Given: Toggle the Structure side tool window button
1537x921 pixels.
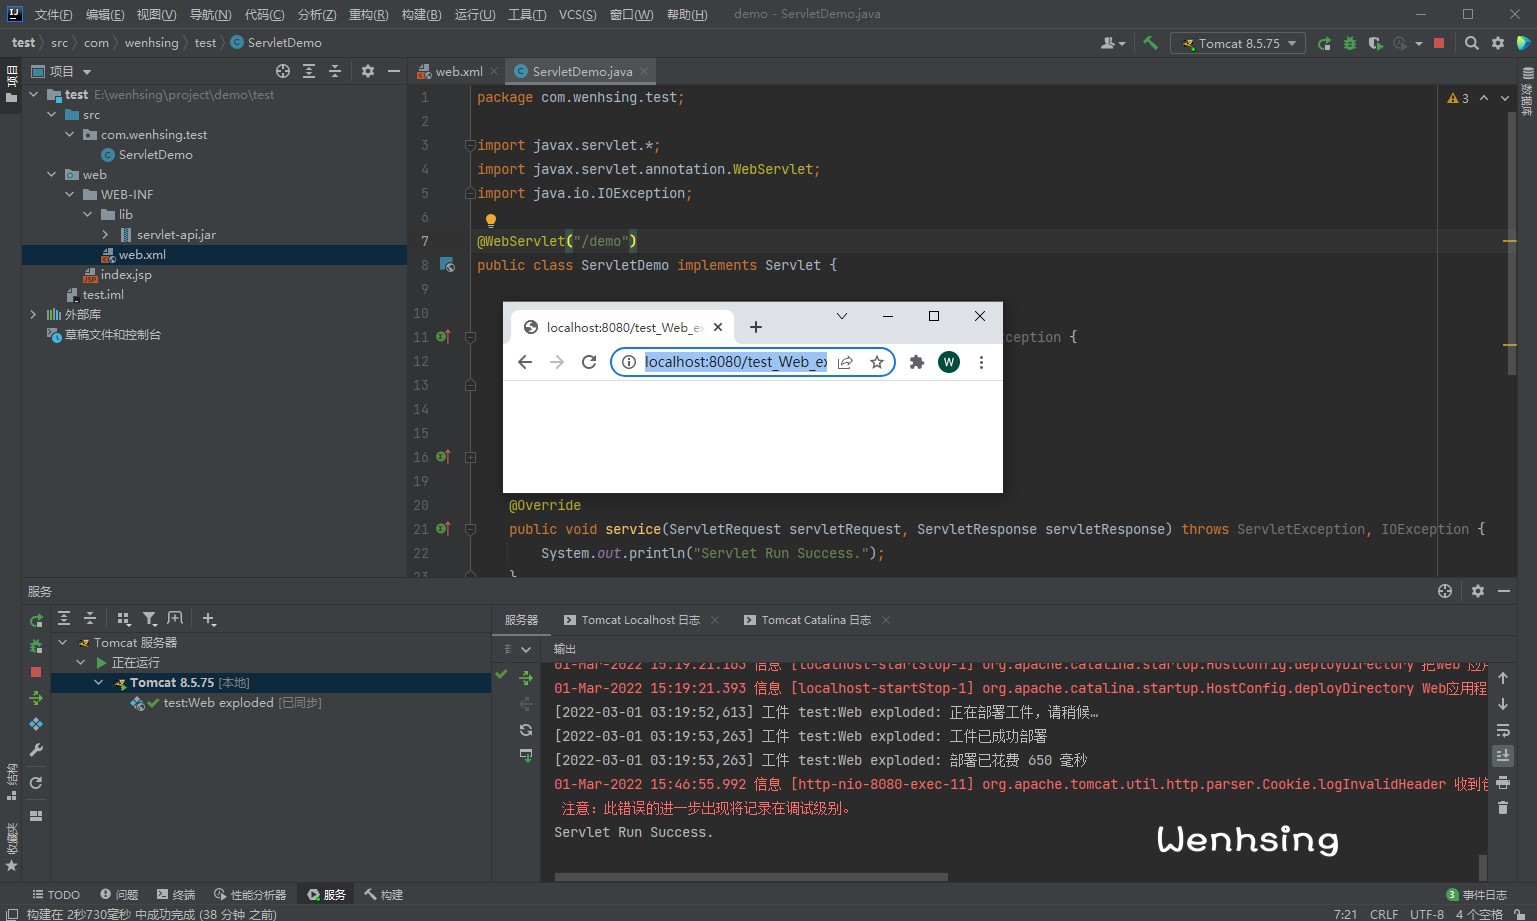Looking at the screenshot, I should click(x=12, y=783).
